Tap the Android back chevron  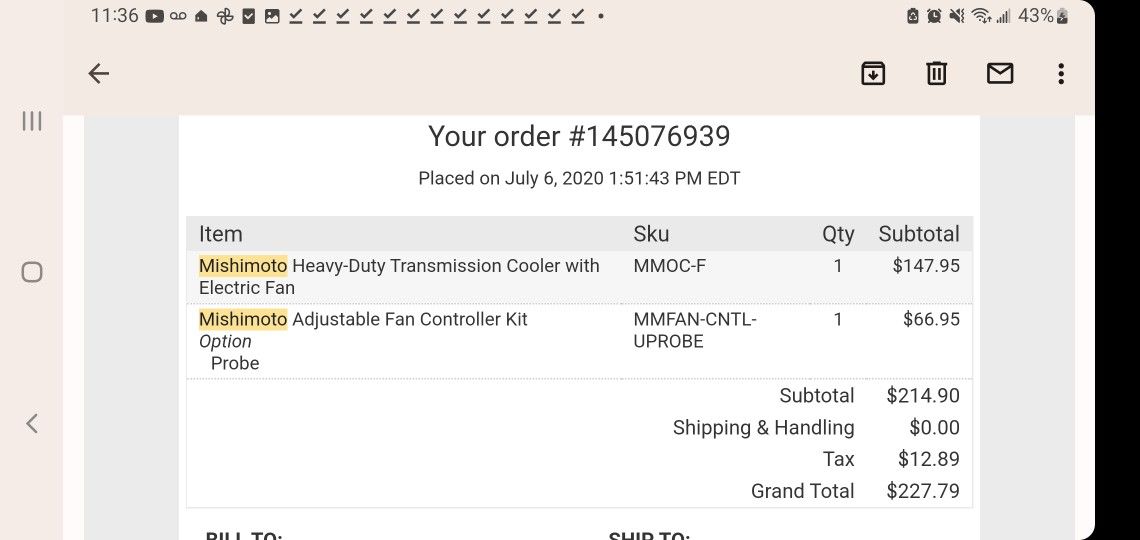click(32, 423)
